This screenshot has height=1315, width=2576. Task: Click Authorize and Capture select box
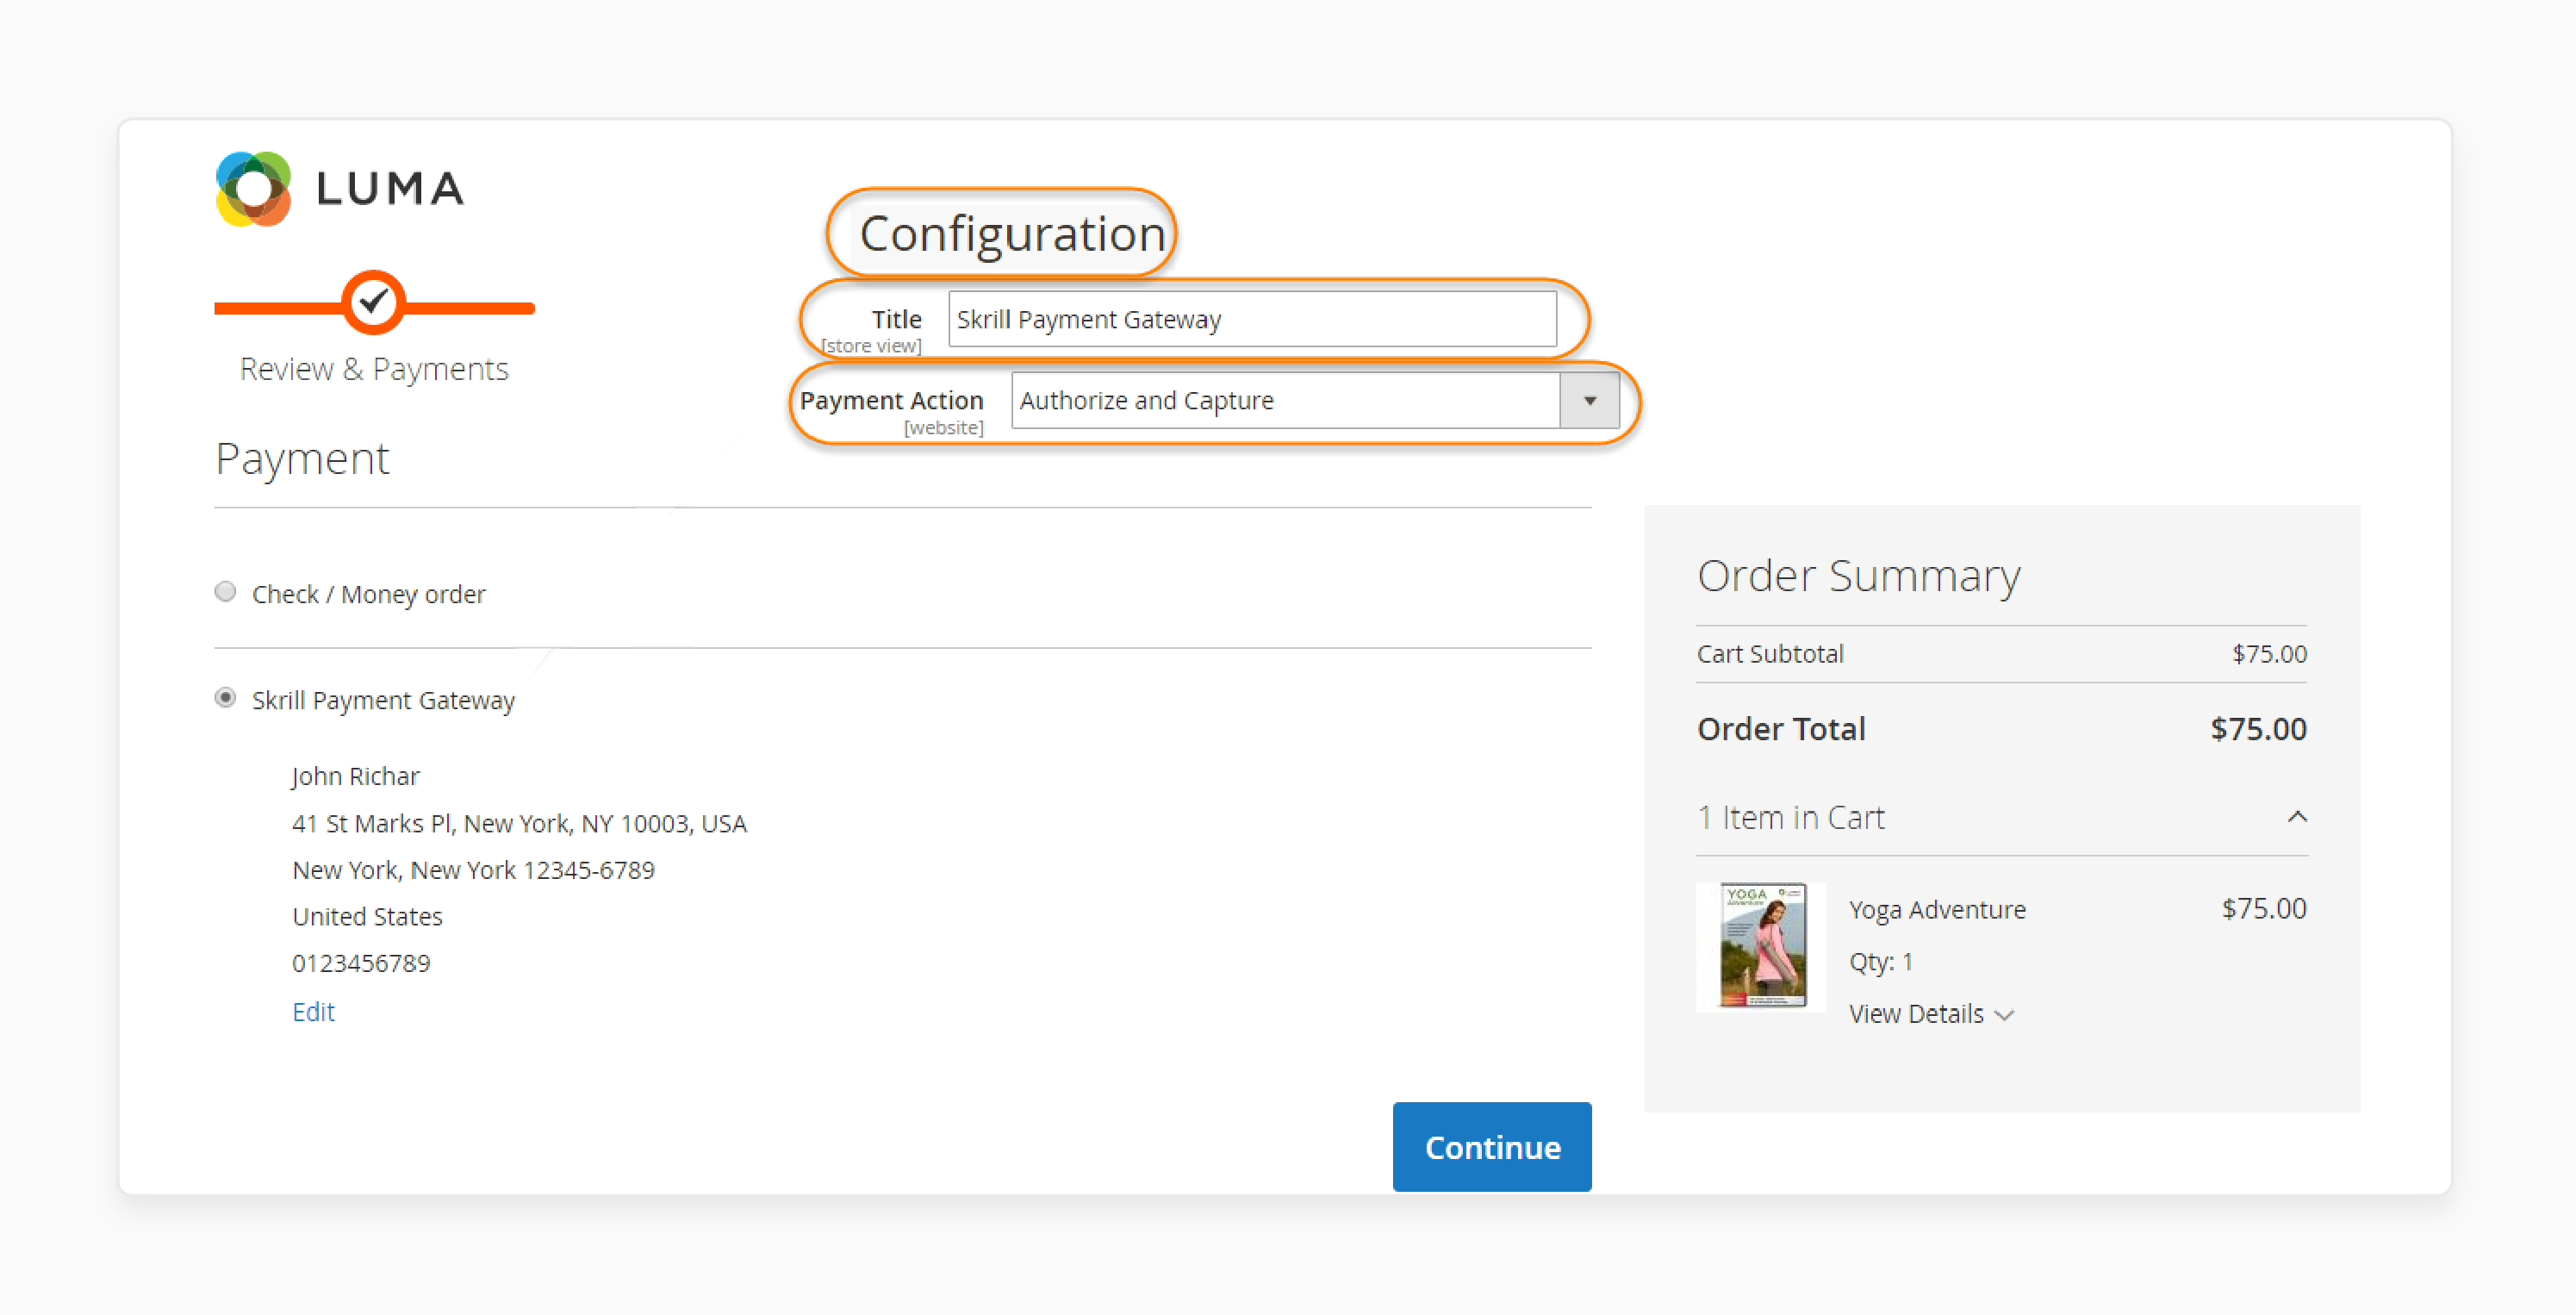(x=1285, y=401)
